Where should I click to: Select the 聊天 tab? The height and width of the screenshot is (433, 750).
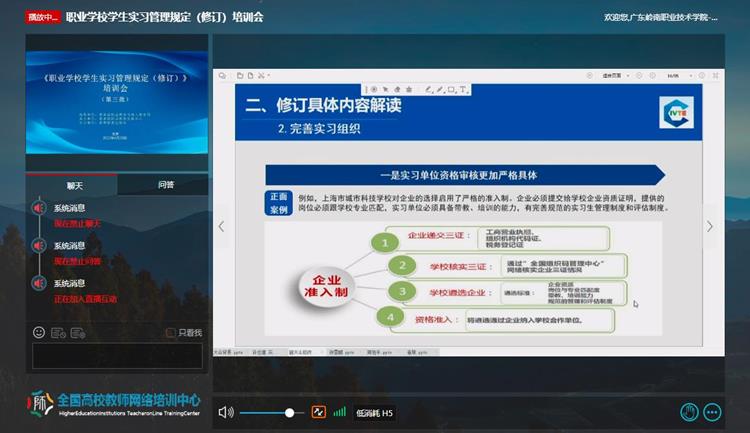[x=74, y=184]
